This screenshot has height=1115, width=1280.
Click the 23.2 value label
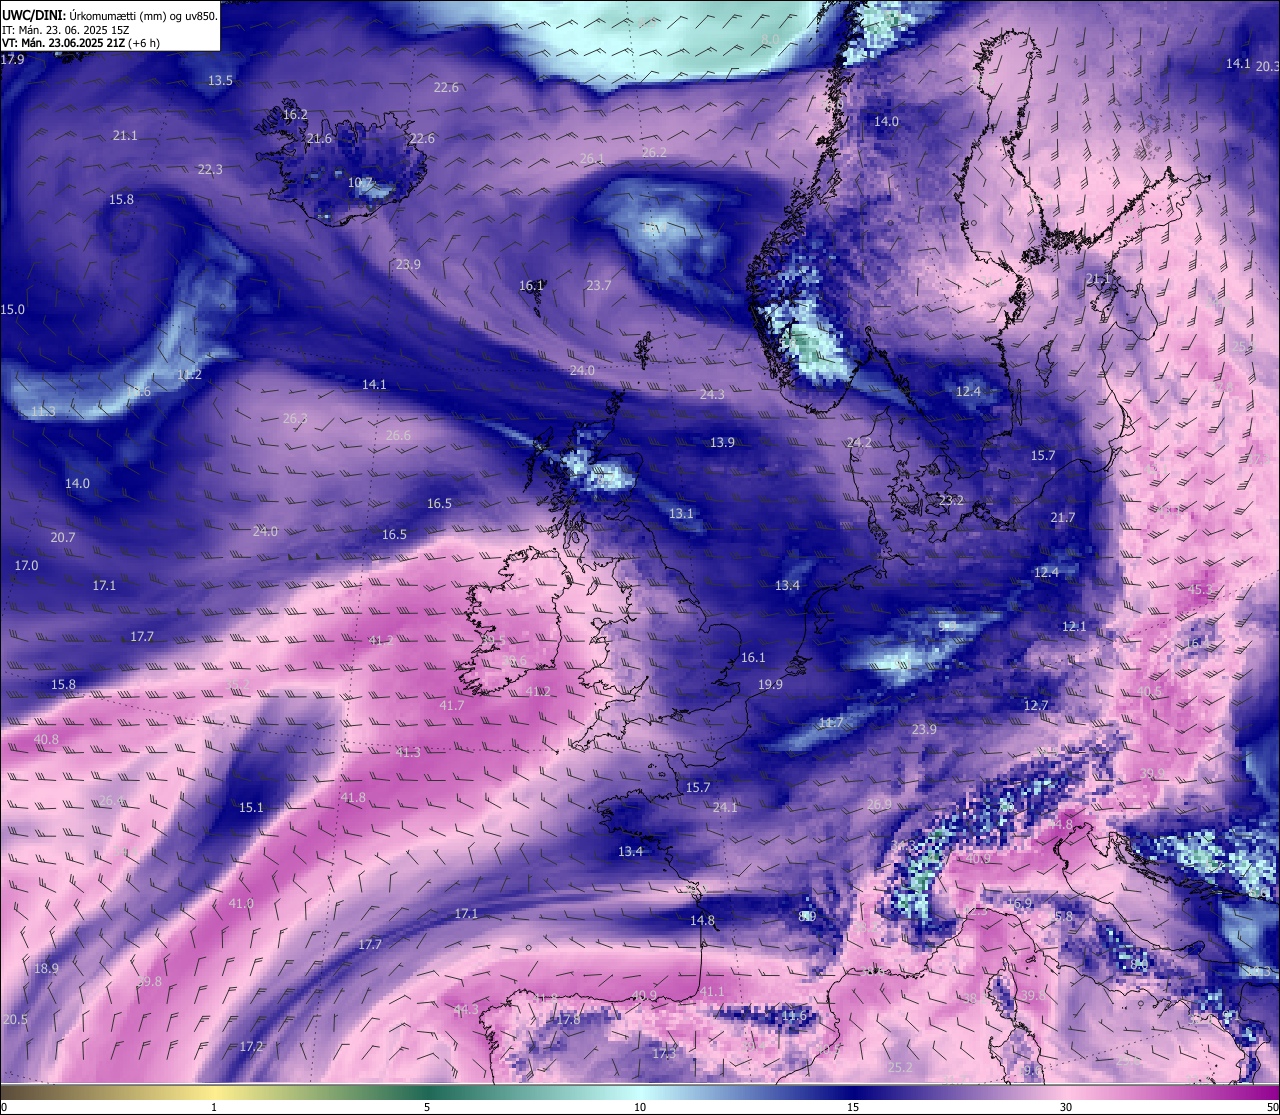pos(951,500)
